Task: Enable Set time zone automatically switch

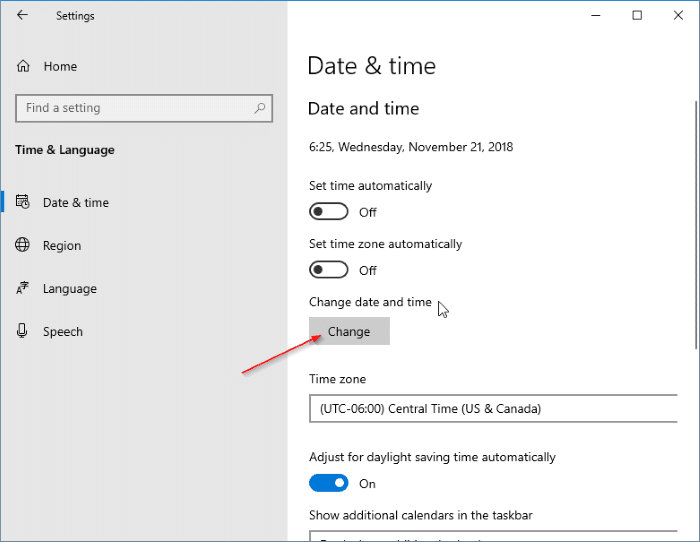Action: [329, 270]
